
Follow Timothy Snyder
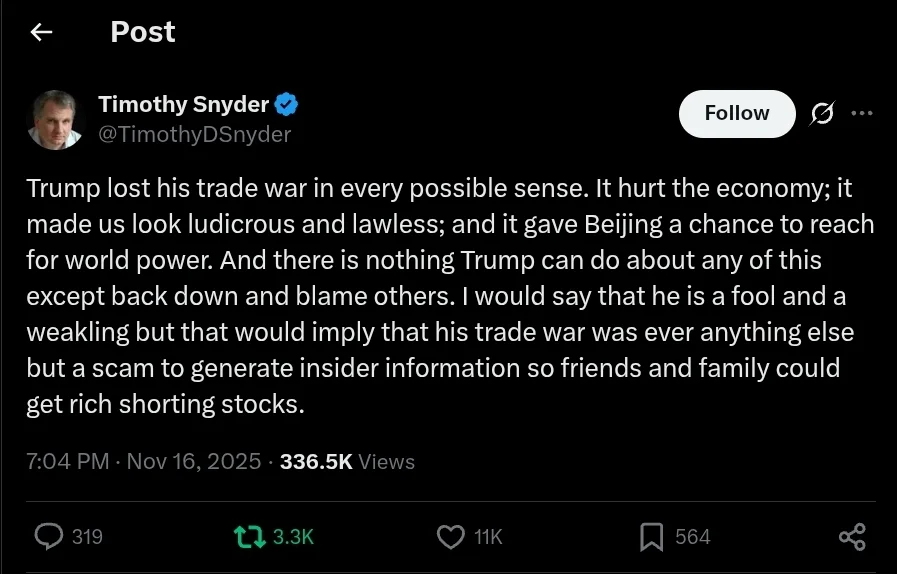(x=736, y=114)
